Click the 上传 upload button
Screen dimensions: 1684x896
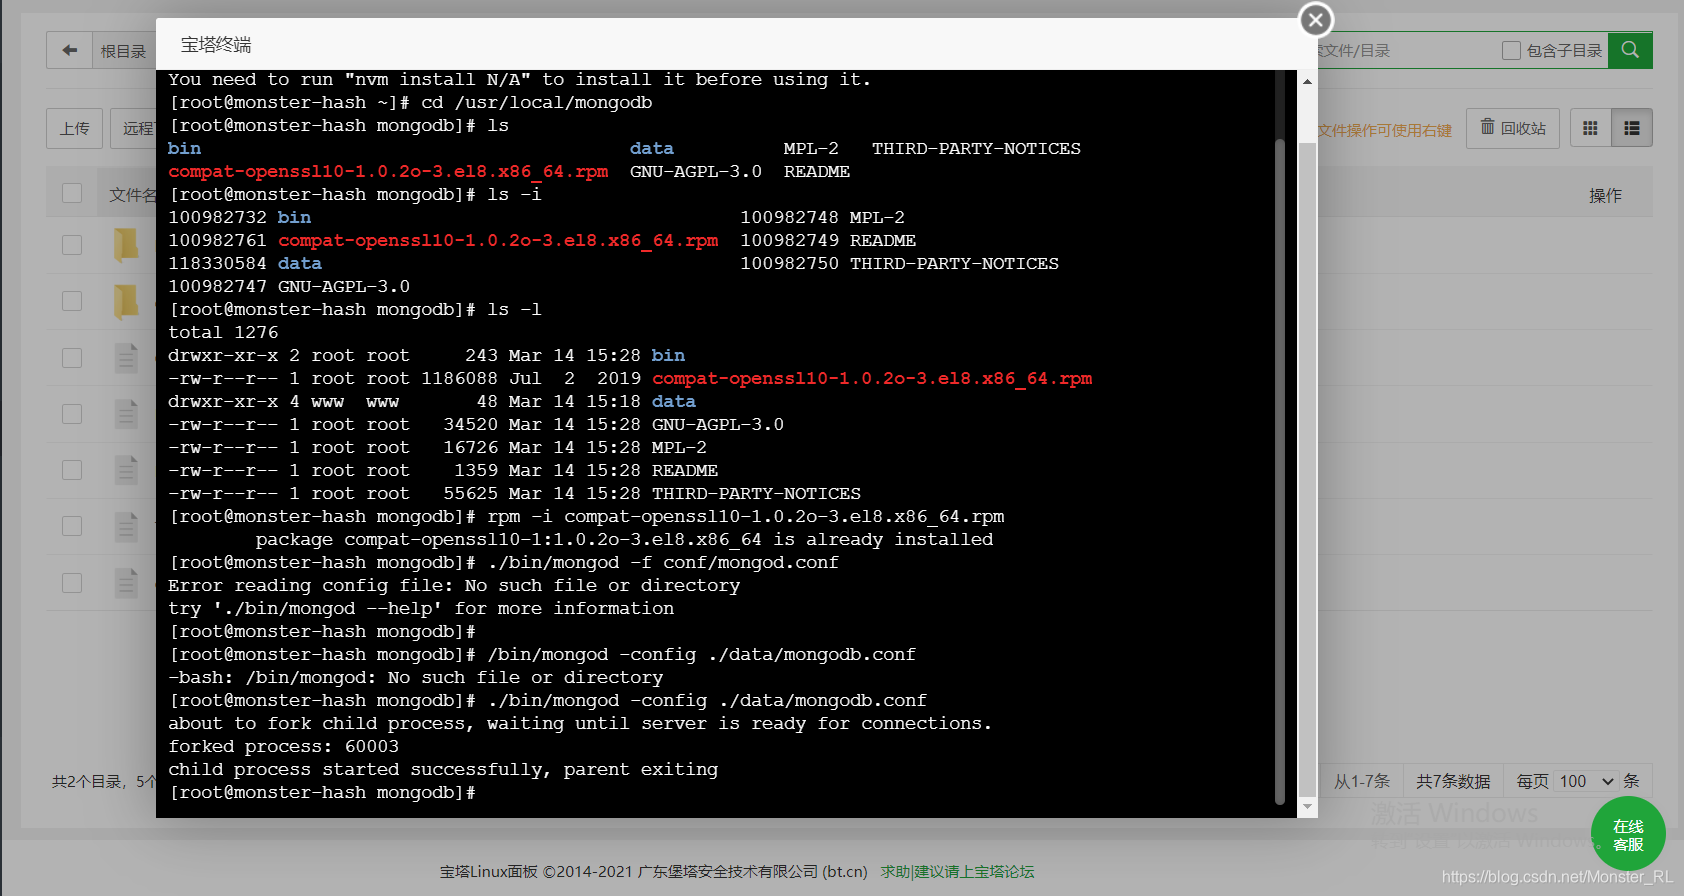pyautogui.click(x=75, y=128)
